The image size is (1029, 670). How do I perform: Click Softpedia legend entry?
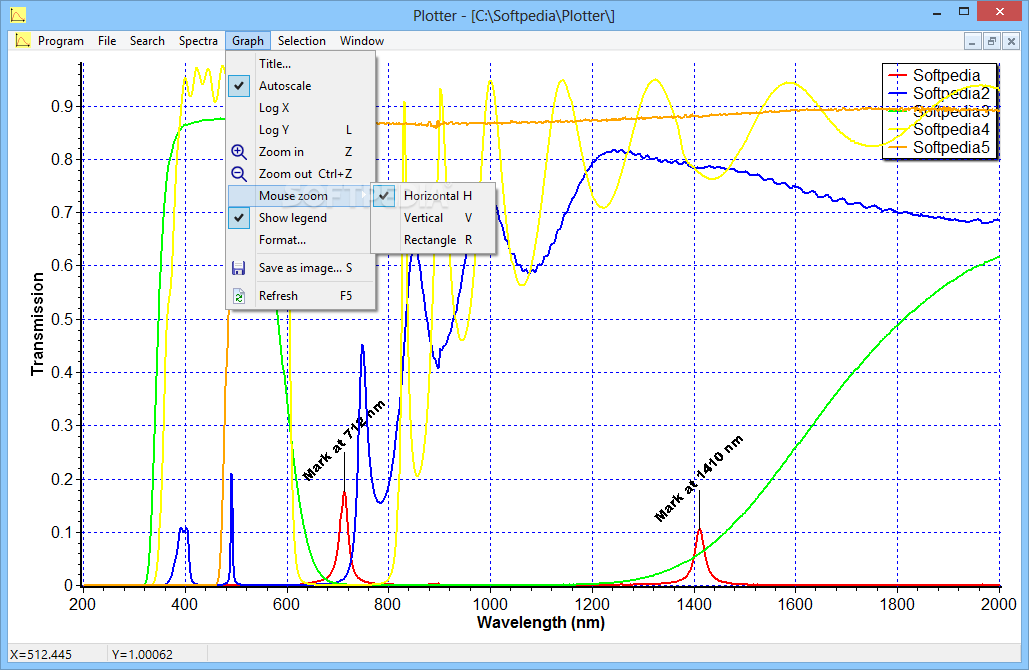coord(946,75)
